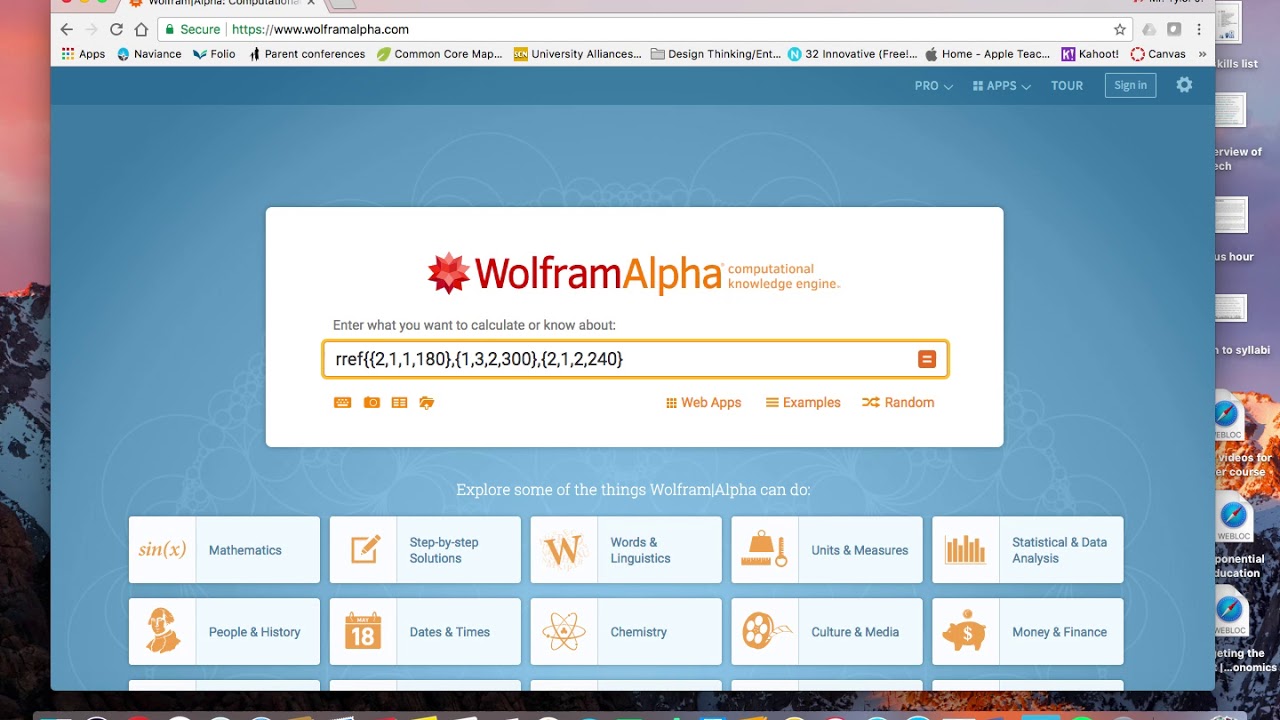1280x720 pixels.
Task: Open the Statistical & Data Analysis card
Action: click(x=1028, y=550)
